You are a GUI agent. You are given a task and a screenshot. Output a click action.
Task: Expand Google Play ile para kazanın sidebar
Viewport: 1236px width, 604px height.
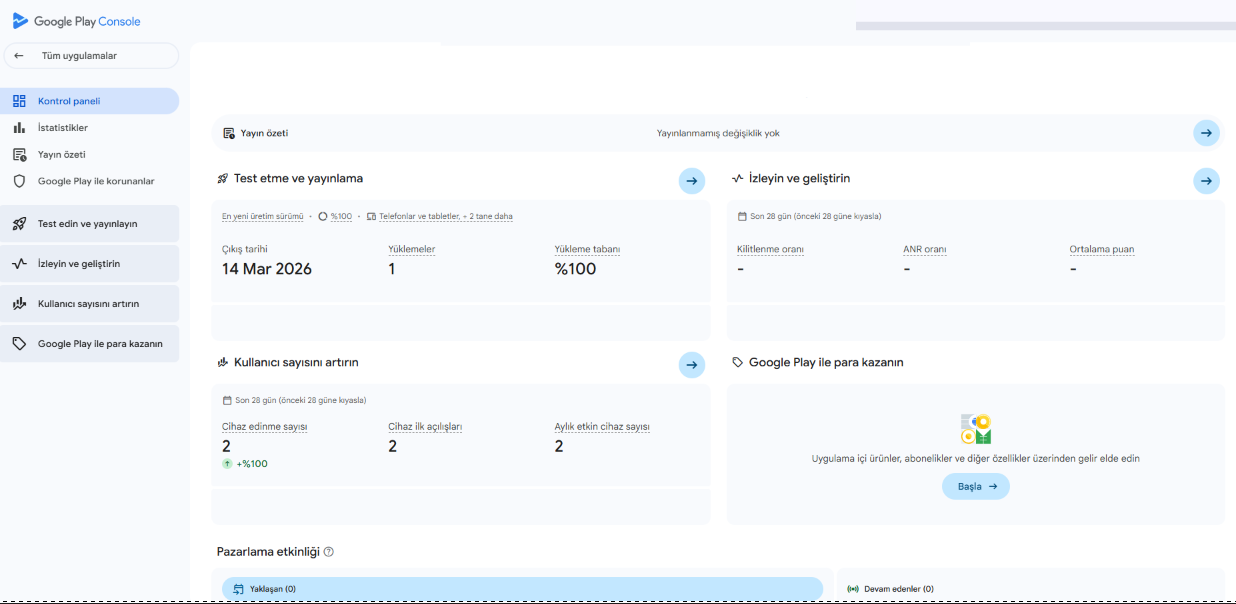coord(90,344)
